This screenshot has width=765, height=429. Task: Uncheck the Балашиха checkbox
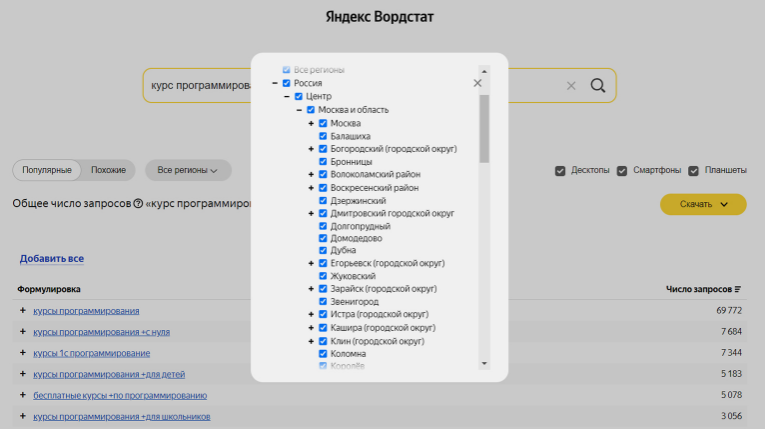[x=323, y=136]
